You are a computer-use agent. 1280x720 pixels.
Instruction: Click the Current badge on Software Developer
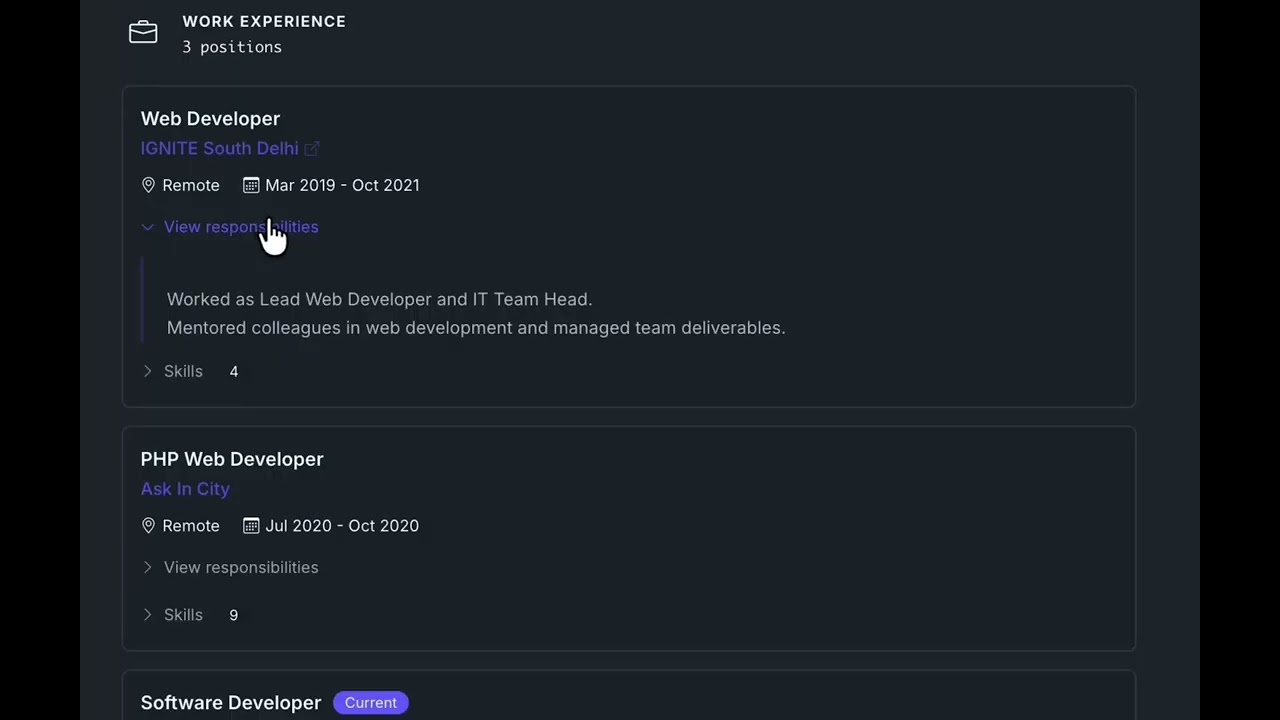tap(370, 703)
